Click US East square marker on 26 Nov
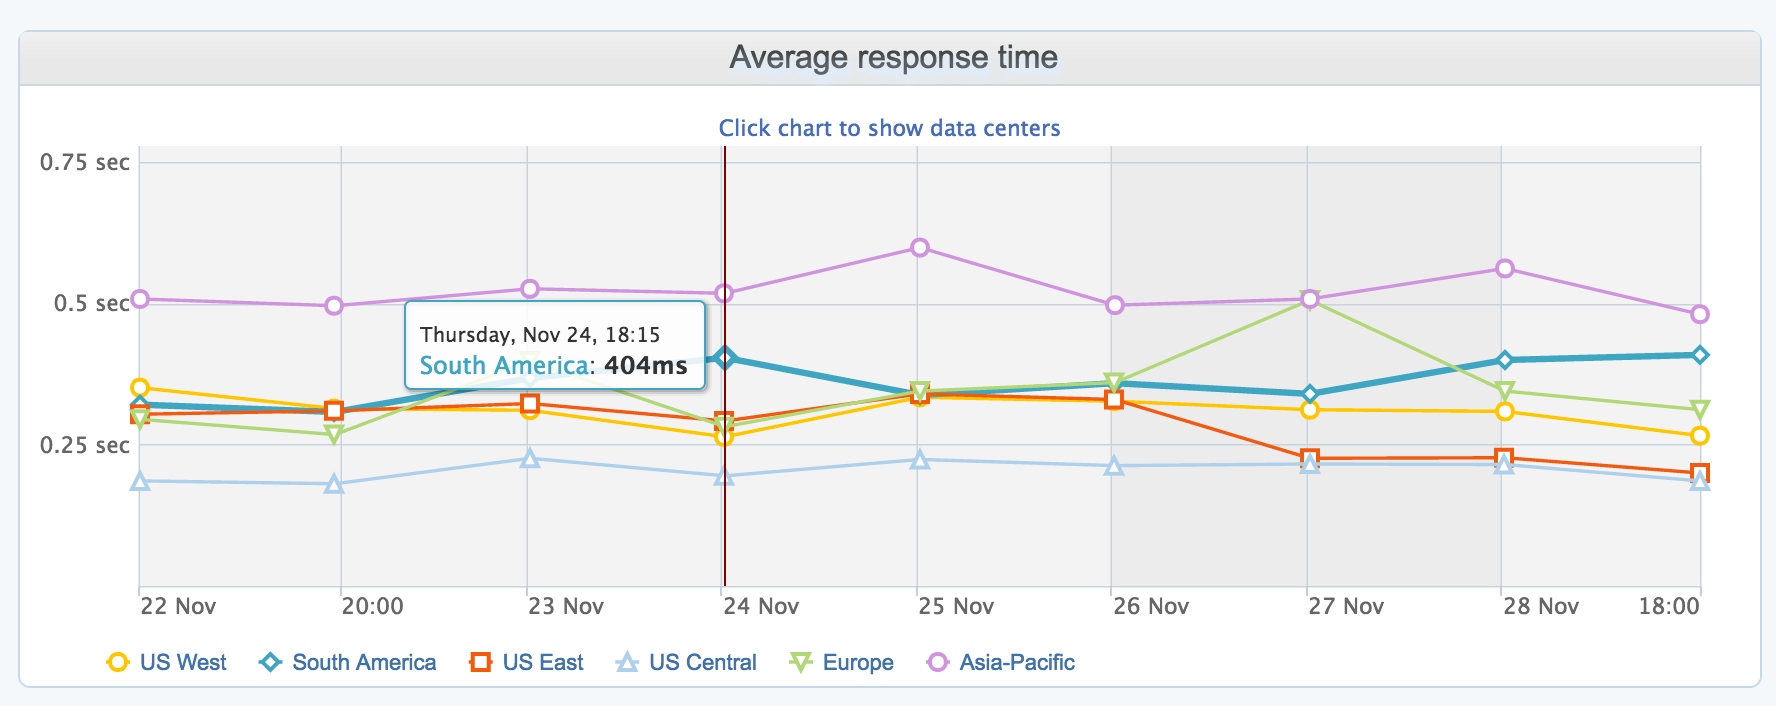Viewport: 1776px width, 706px height. point(1114,400)
